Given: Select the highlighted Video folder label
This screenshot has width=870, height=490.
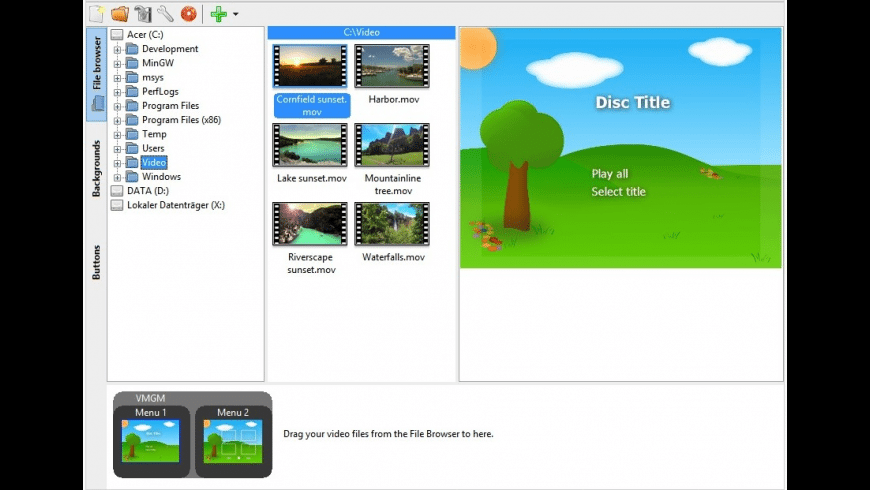Looking at the screenshot, I should point(154,163).
